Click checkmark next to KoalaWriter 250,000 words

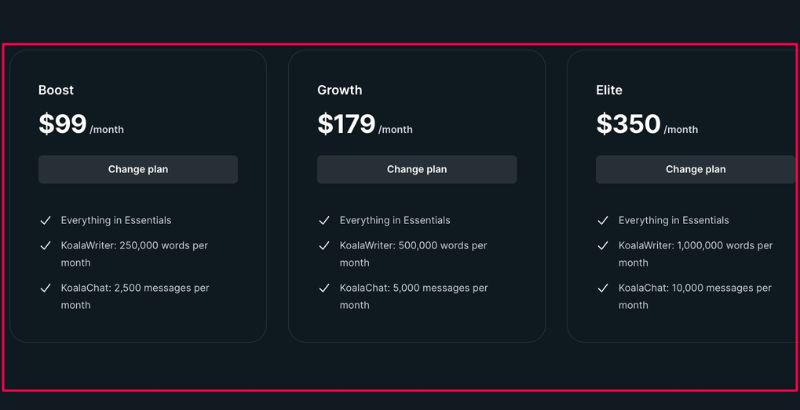pos(45,245)
